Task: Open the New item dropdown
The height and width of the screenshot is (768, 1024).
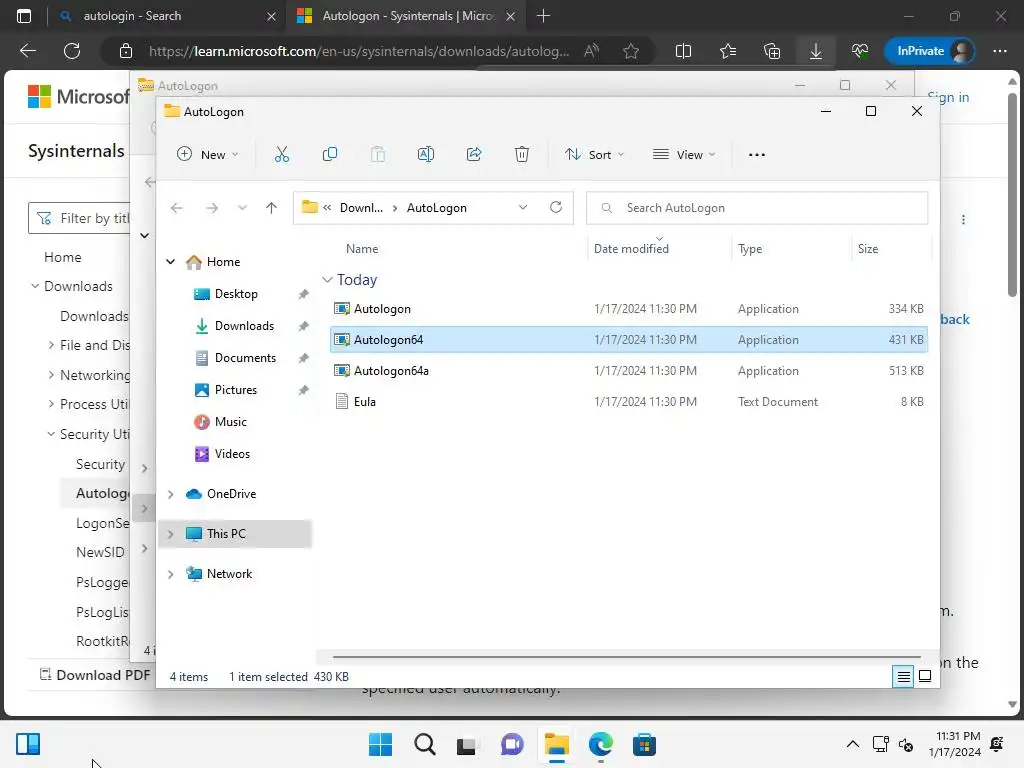Action: pos(208,155)
